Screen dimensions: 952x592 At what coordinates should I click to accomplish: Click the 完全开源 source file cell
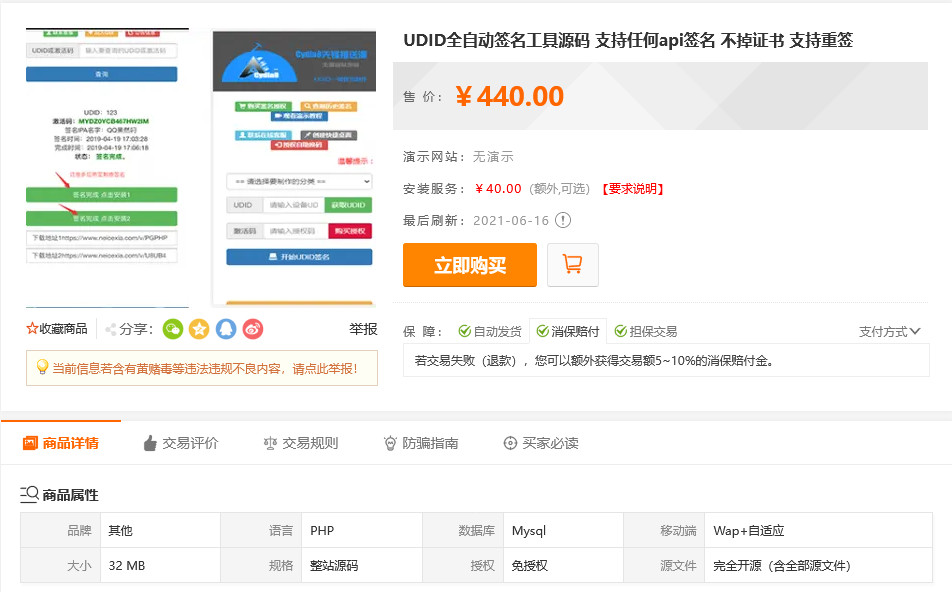coord(818,566)
